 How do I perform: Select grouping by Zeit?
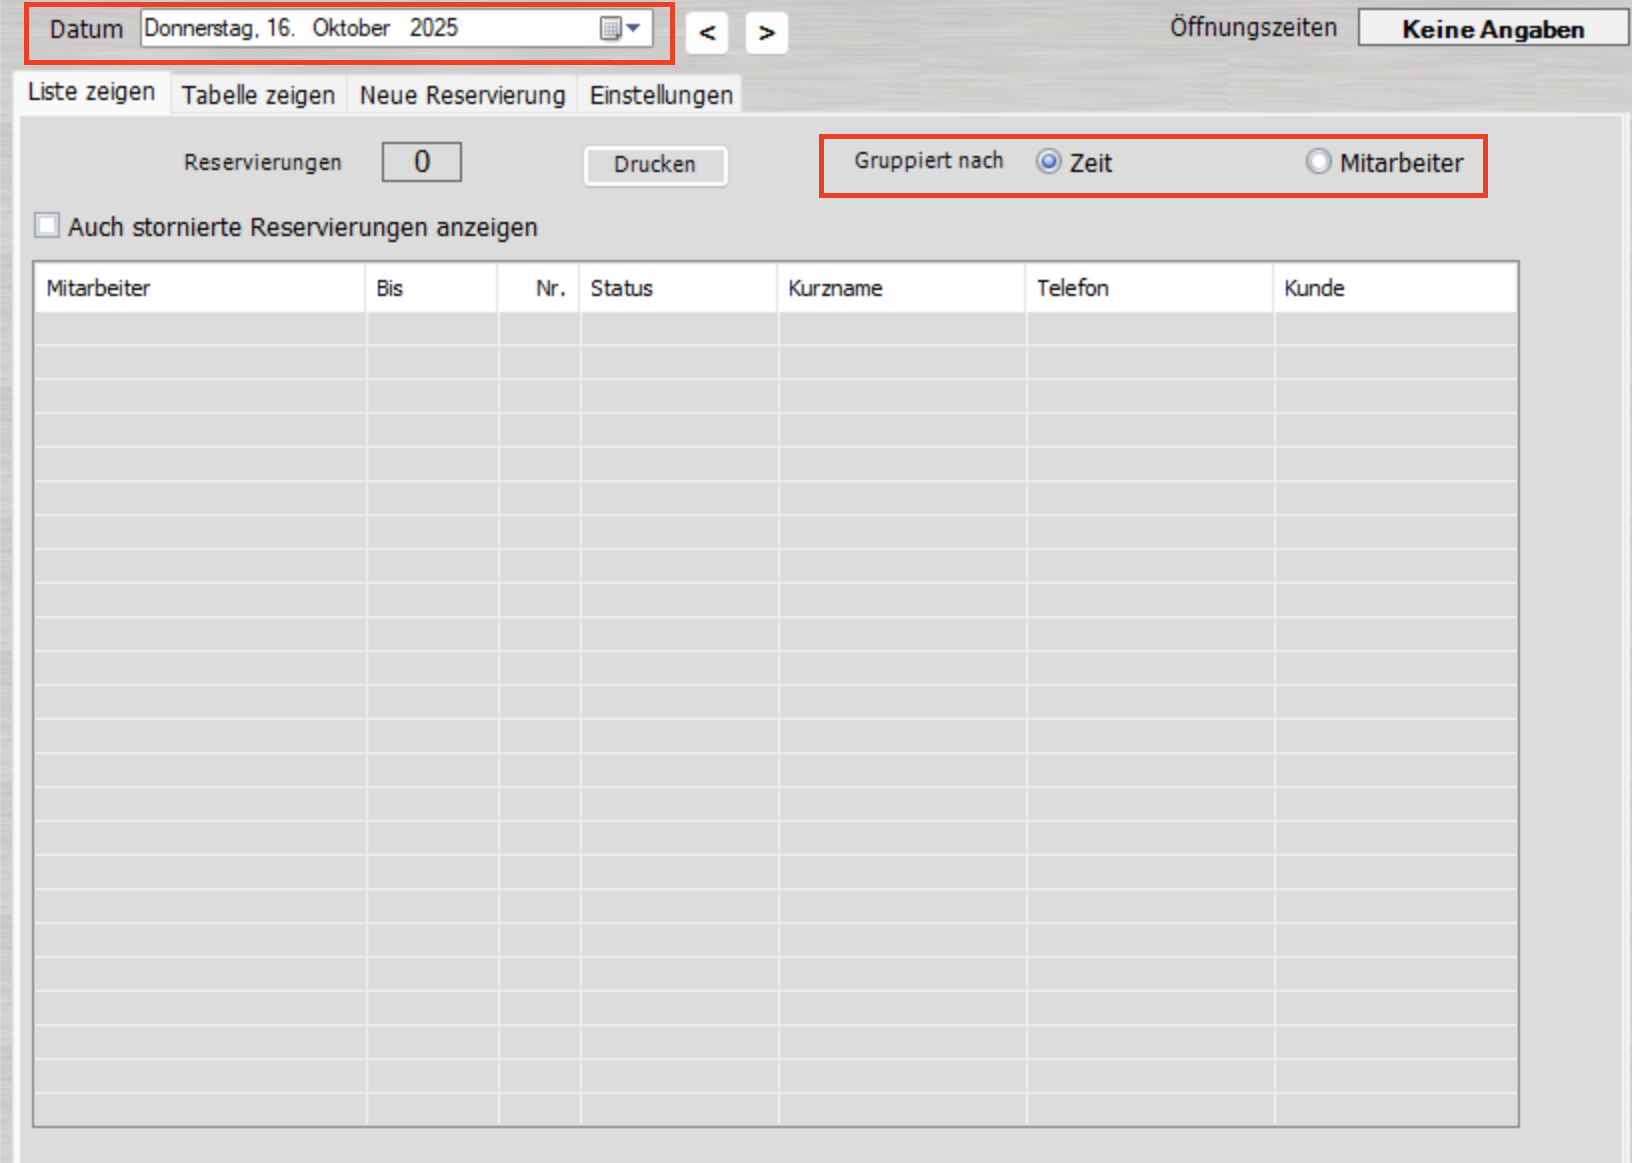point(1048,162)
